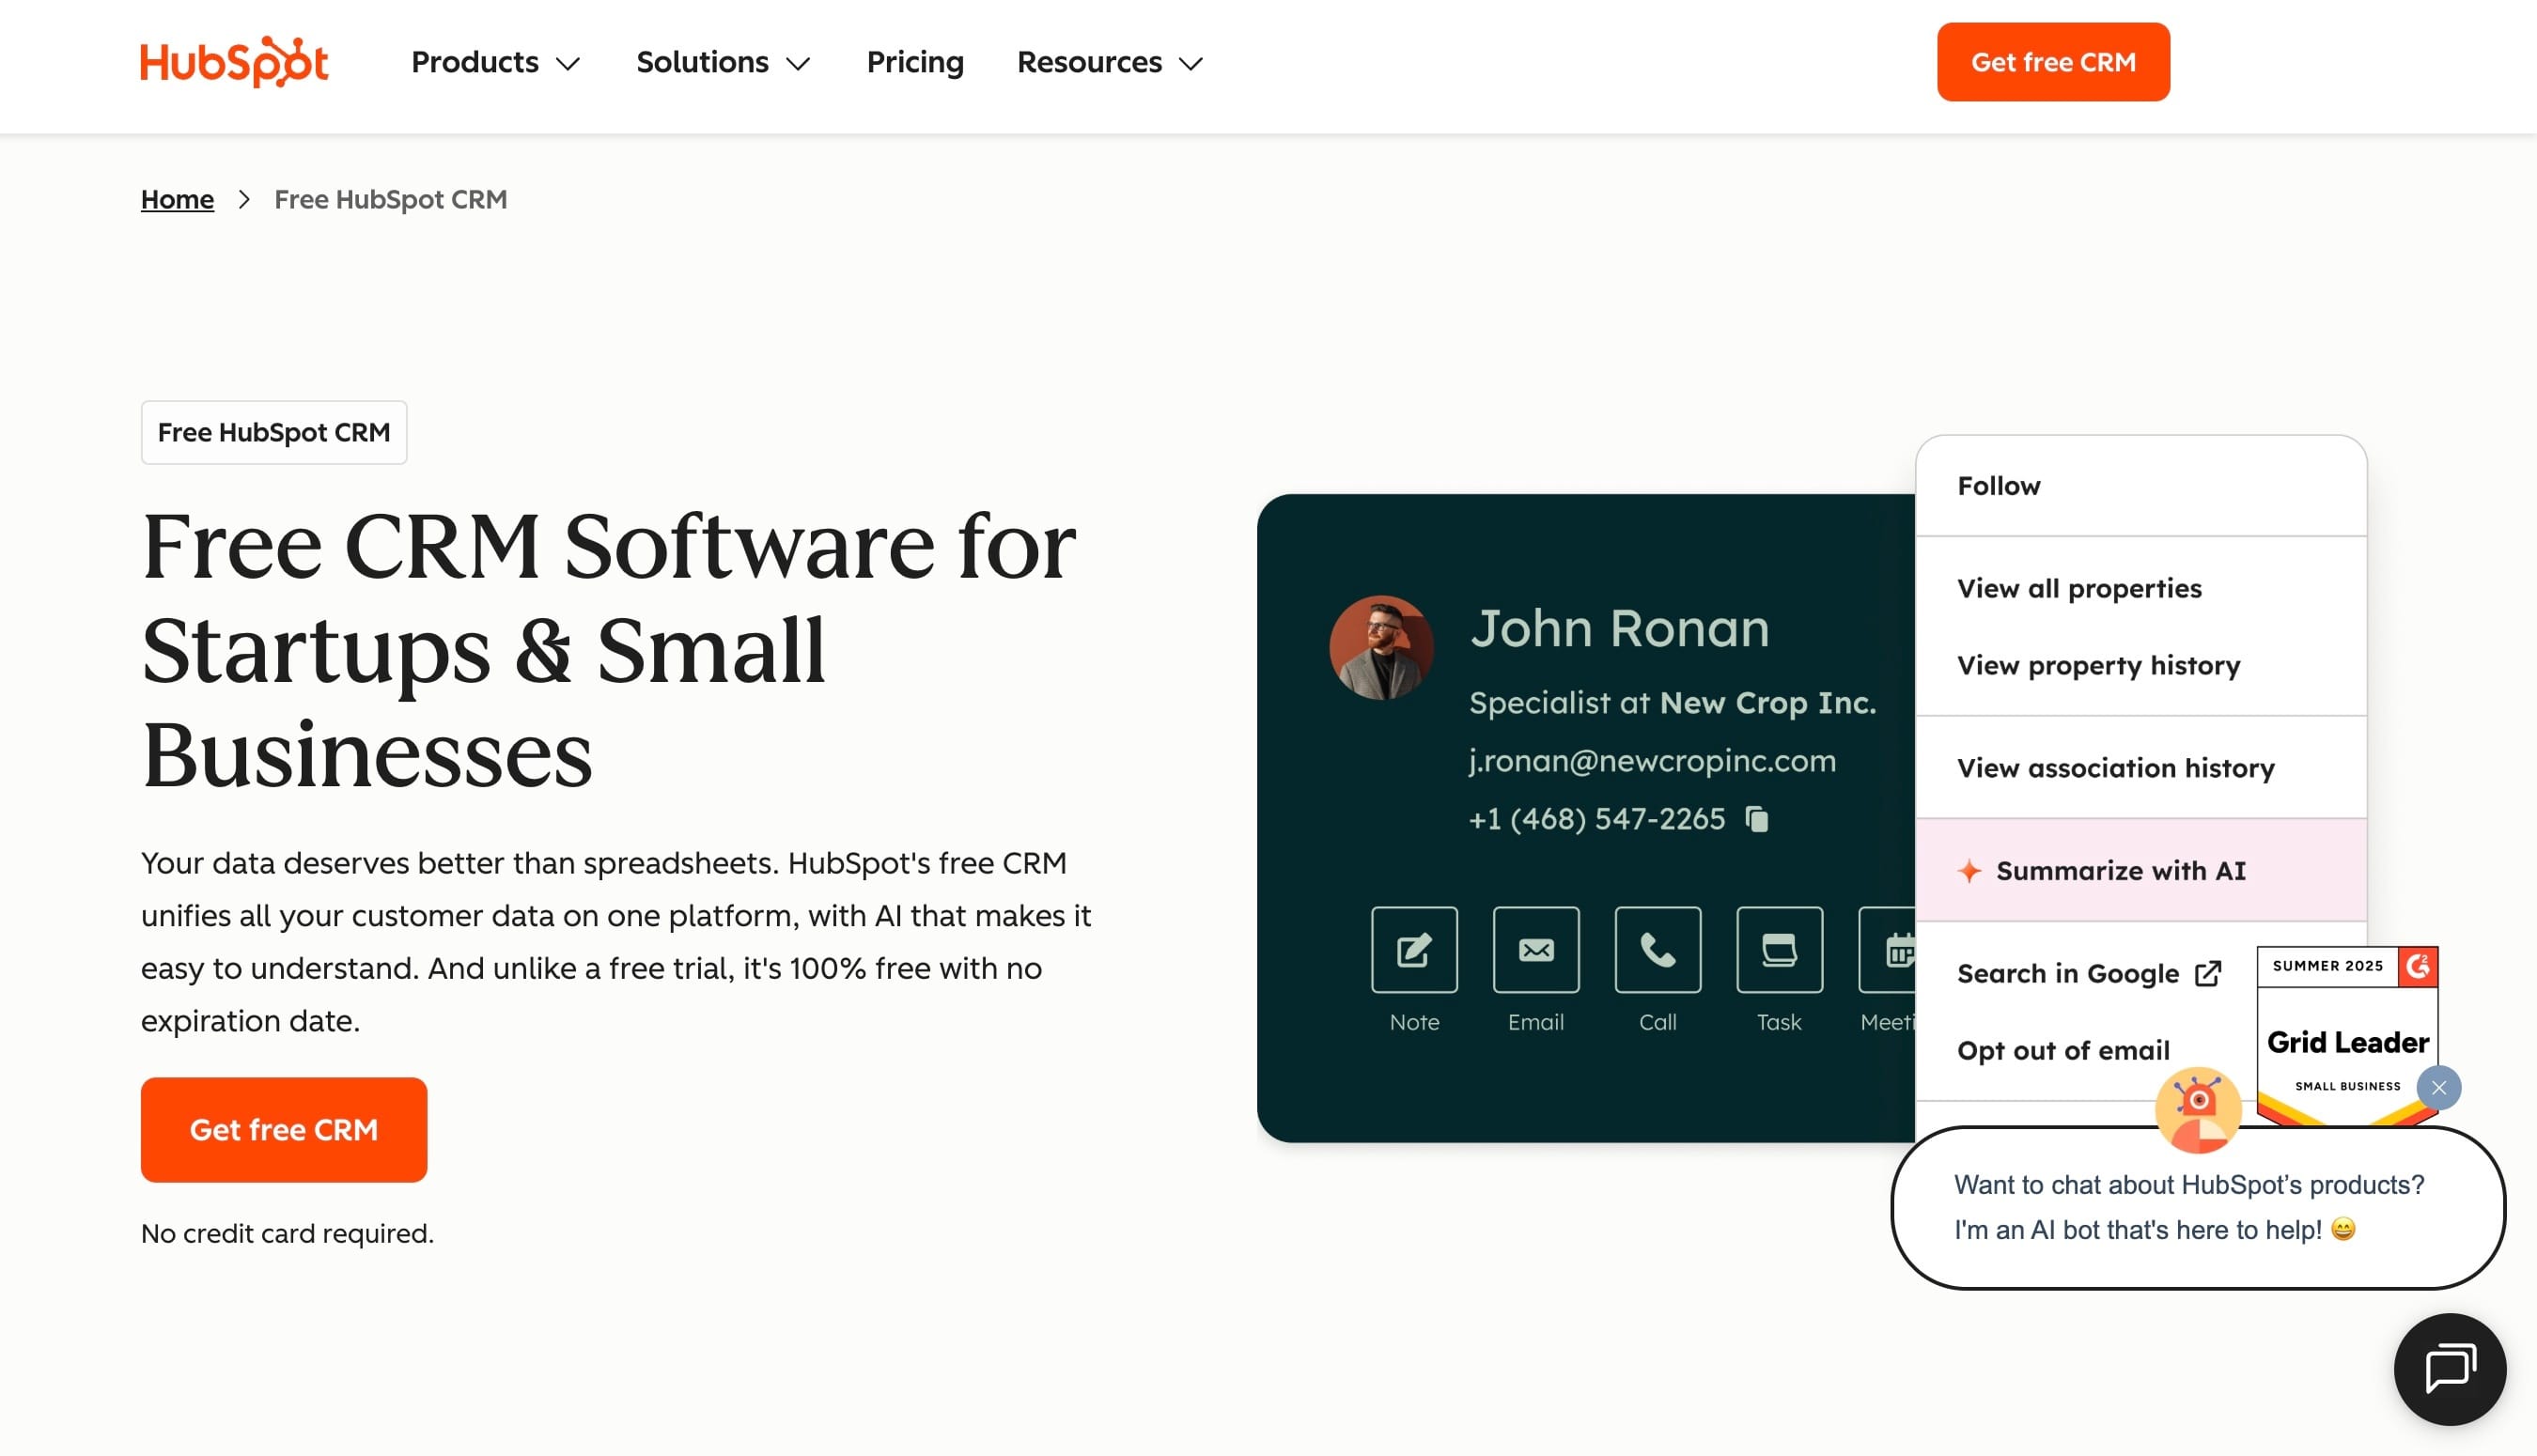The height and width of the screenshot is (1456, 2537).
Task: Click the Call icon on the contact card
Action: coord(1657,950)
